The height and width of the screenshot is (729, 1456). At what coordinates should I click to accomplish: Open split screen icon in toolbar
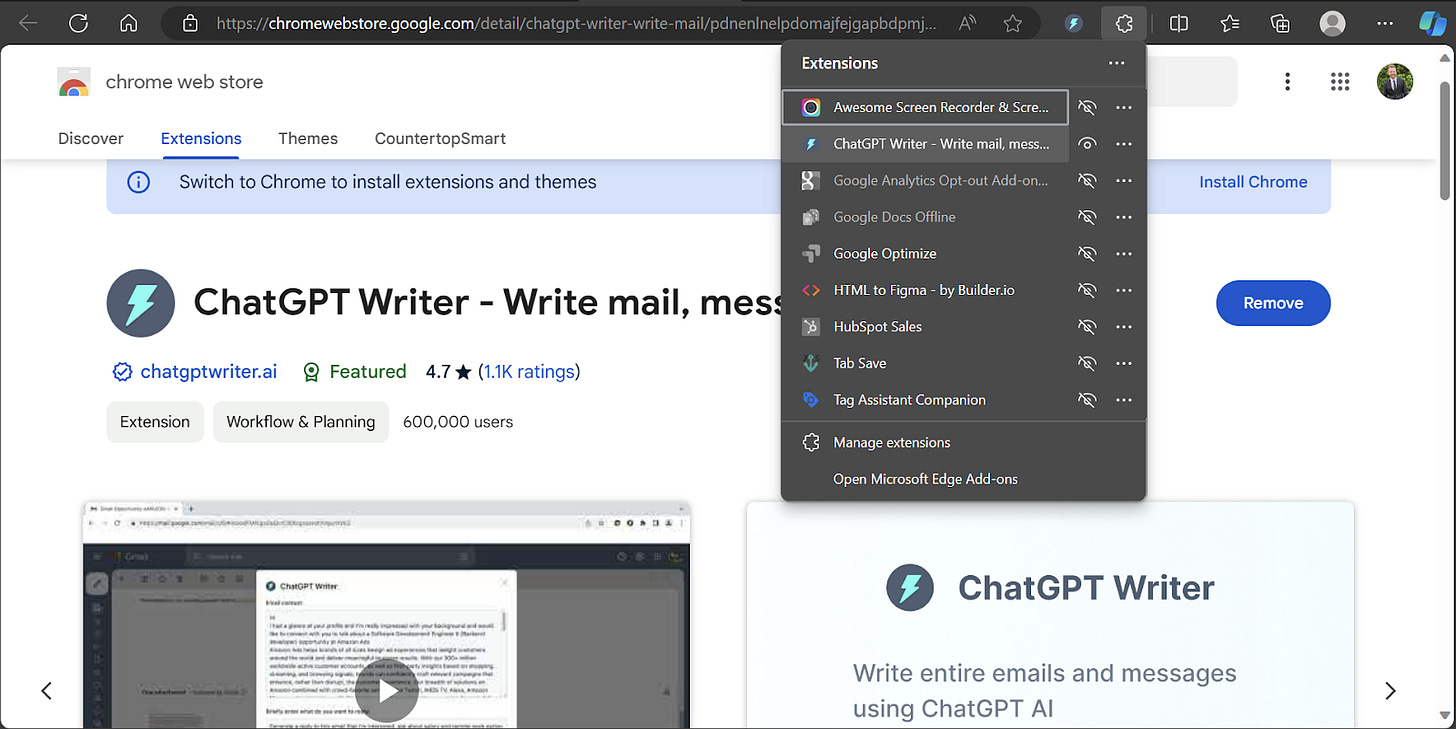coord(1179,23)
